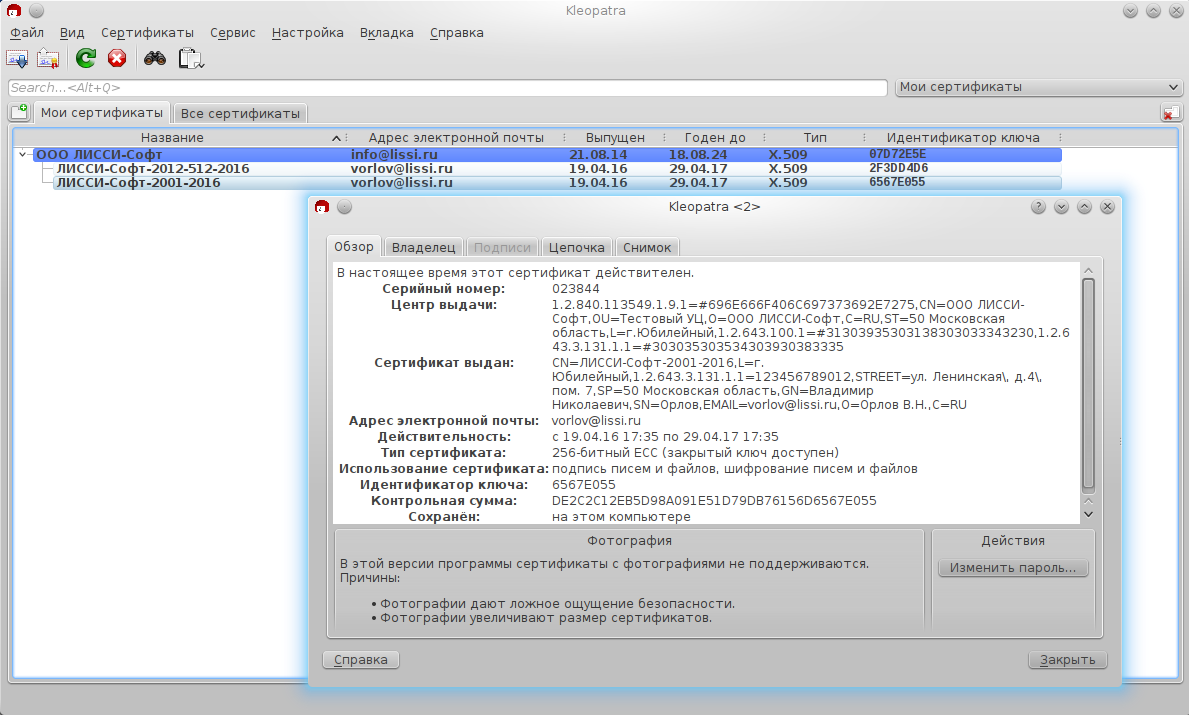The width and height of the screenshot is (1189, 715).
Task: Click the close tab icon at right
Action: 1170,113
